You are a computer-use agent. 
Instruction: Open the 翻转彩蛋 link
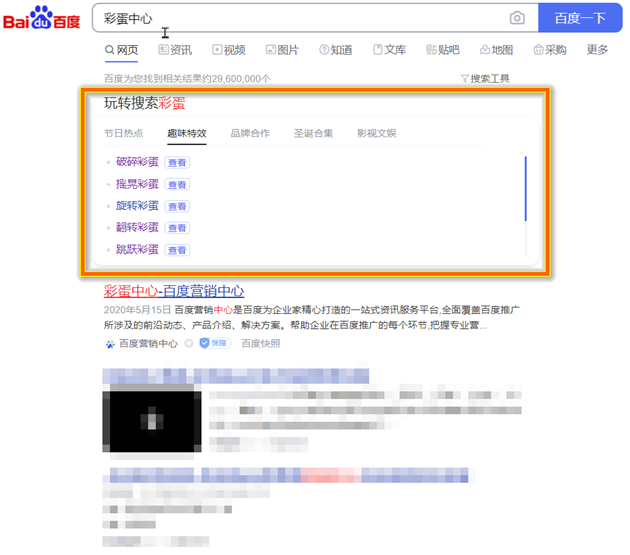click(137, 227)
